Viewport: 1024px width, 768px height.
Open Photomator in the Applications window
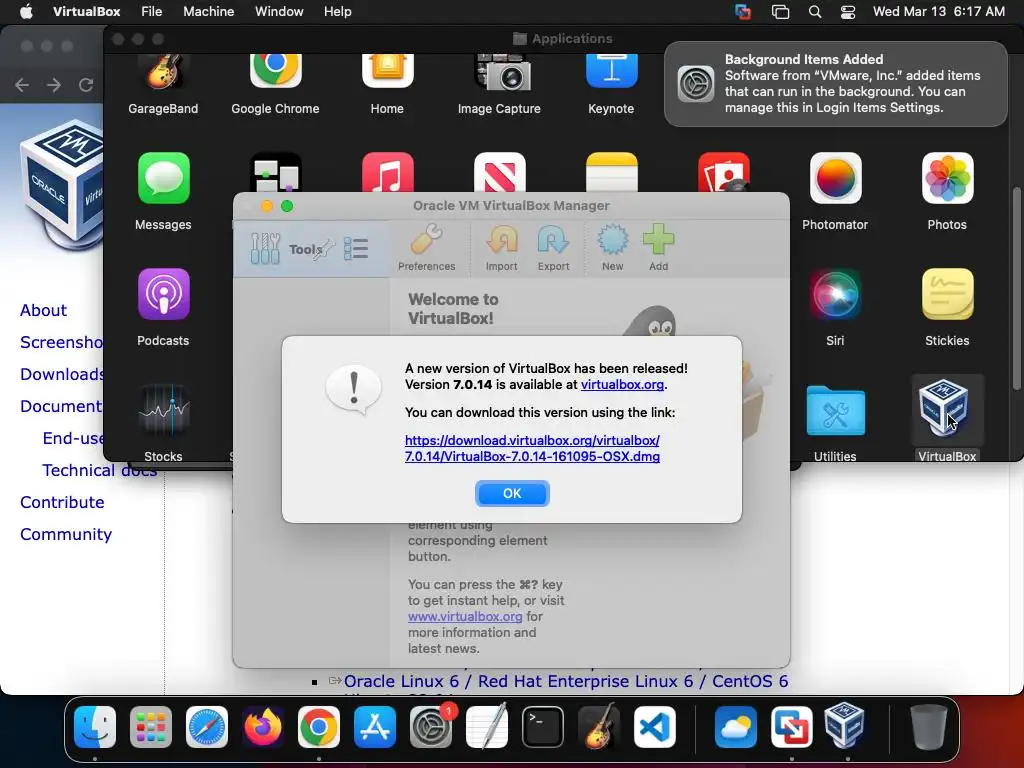[835, 191]
